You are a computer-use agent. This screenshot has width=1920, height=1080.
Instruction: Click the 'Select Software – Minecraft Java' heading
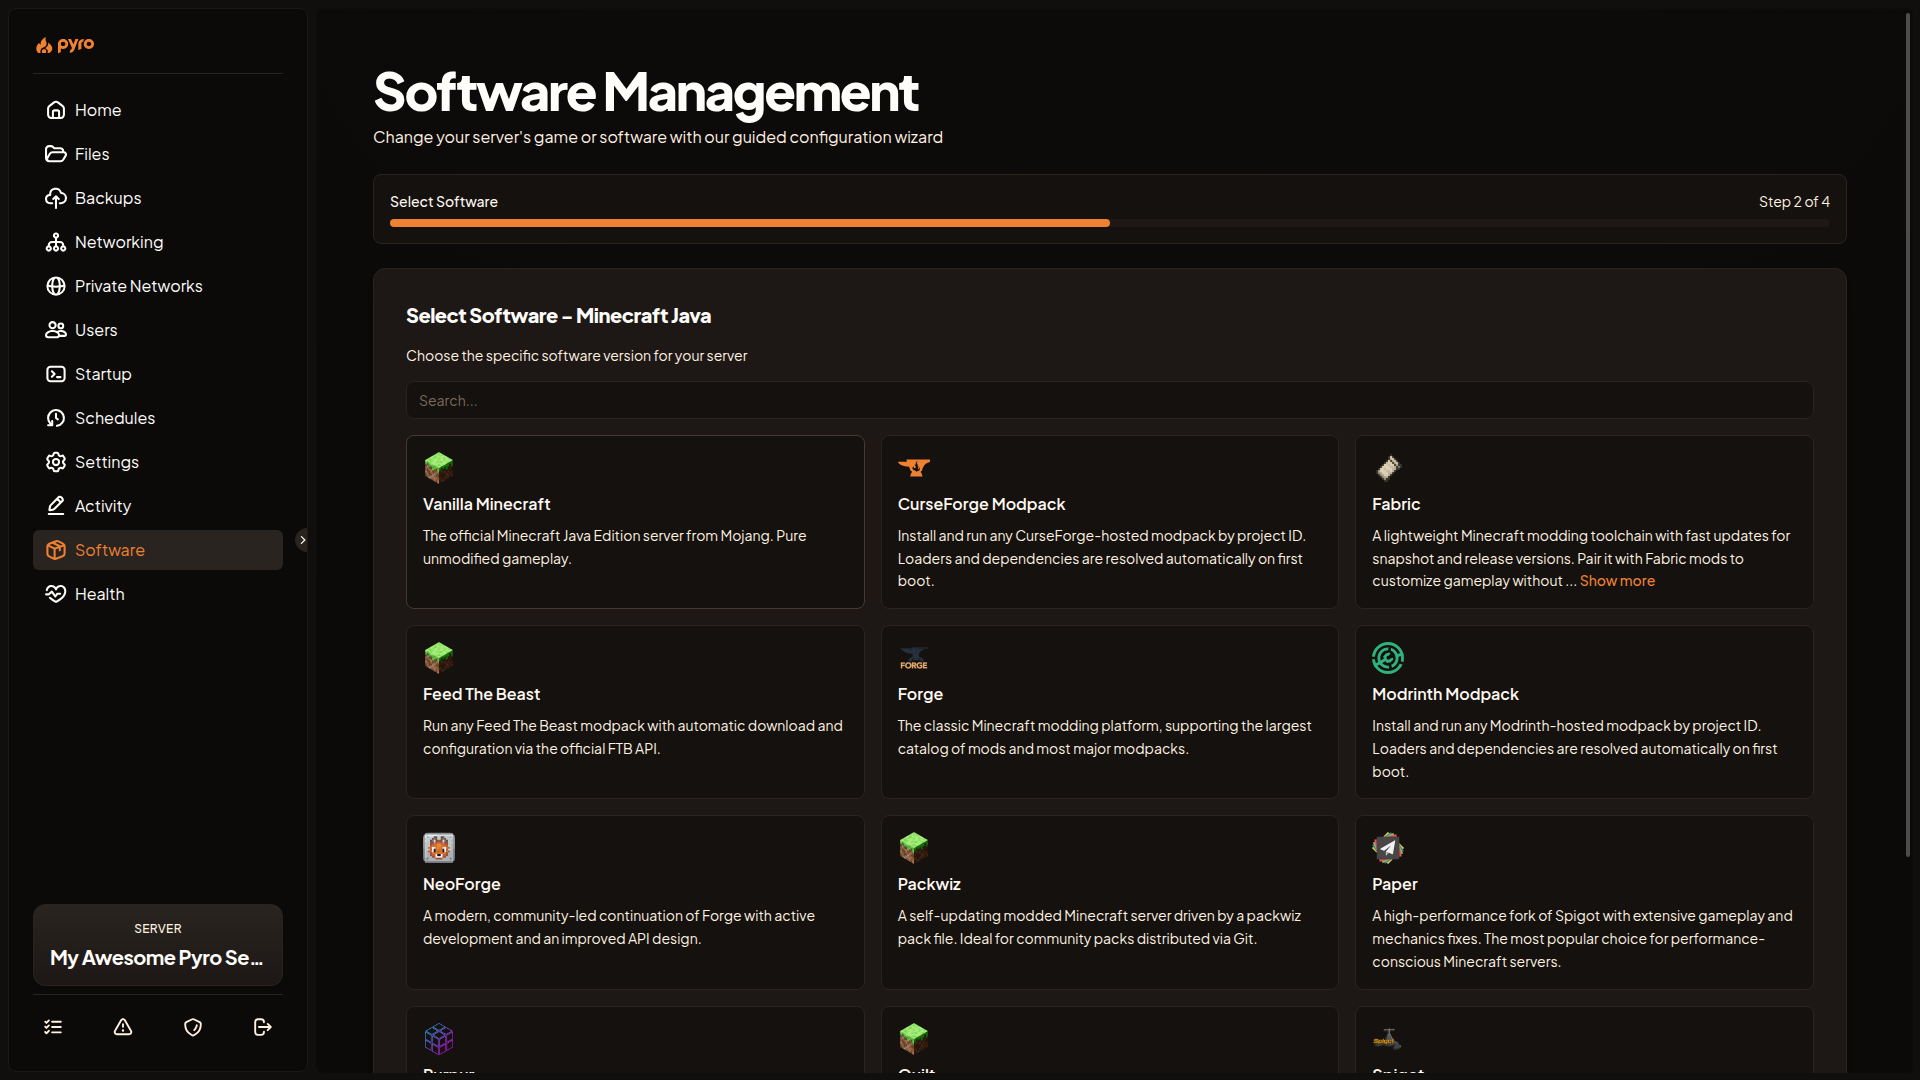click(558, 316)
